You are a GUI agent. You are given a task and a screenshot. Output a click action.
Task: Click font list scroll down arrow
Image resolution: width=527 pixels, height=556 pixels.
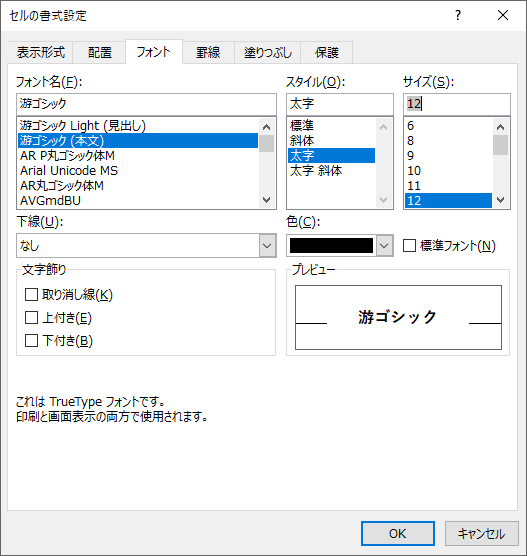(266, 200)
